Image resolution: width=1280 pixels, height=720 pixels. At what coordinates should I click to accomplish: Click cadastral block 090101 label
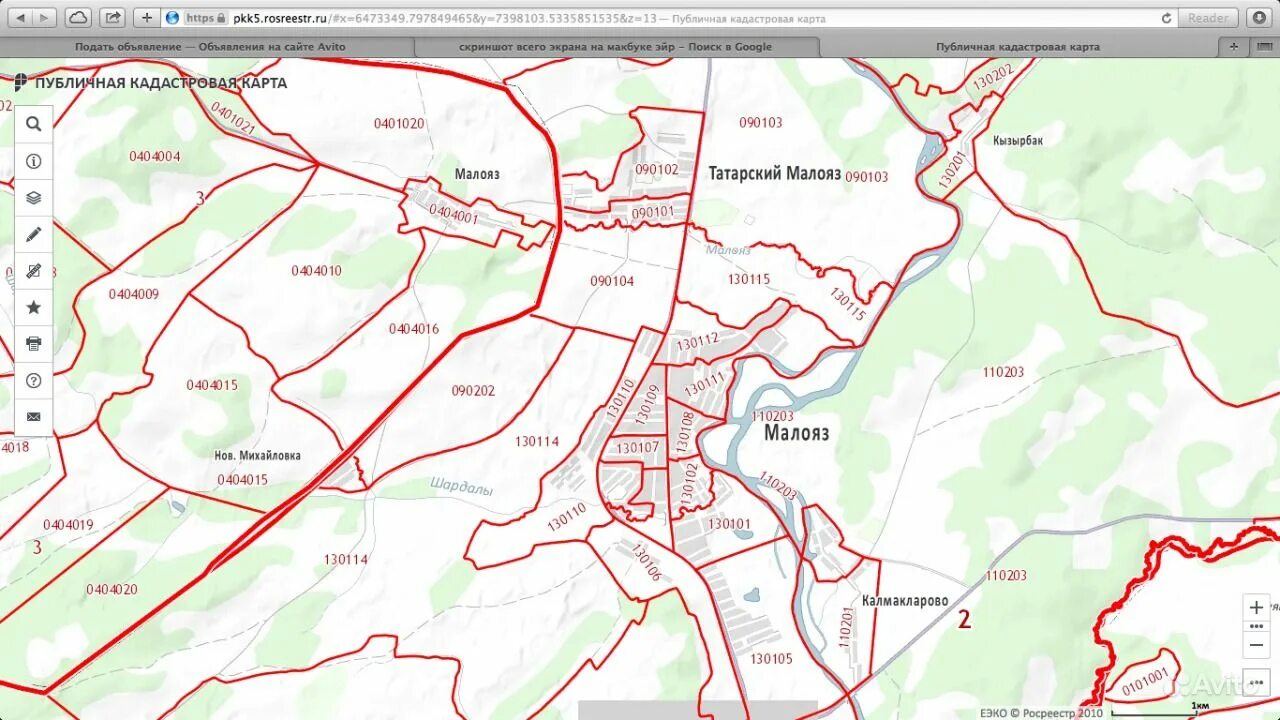point(653,212)
